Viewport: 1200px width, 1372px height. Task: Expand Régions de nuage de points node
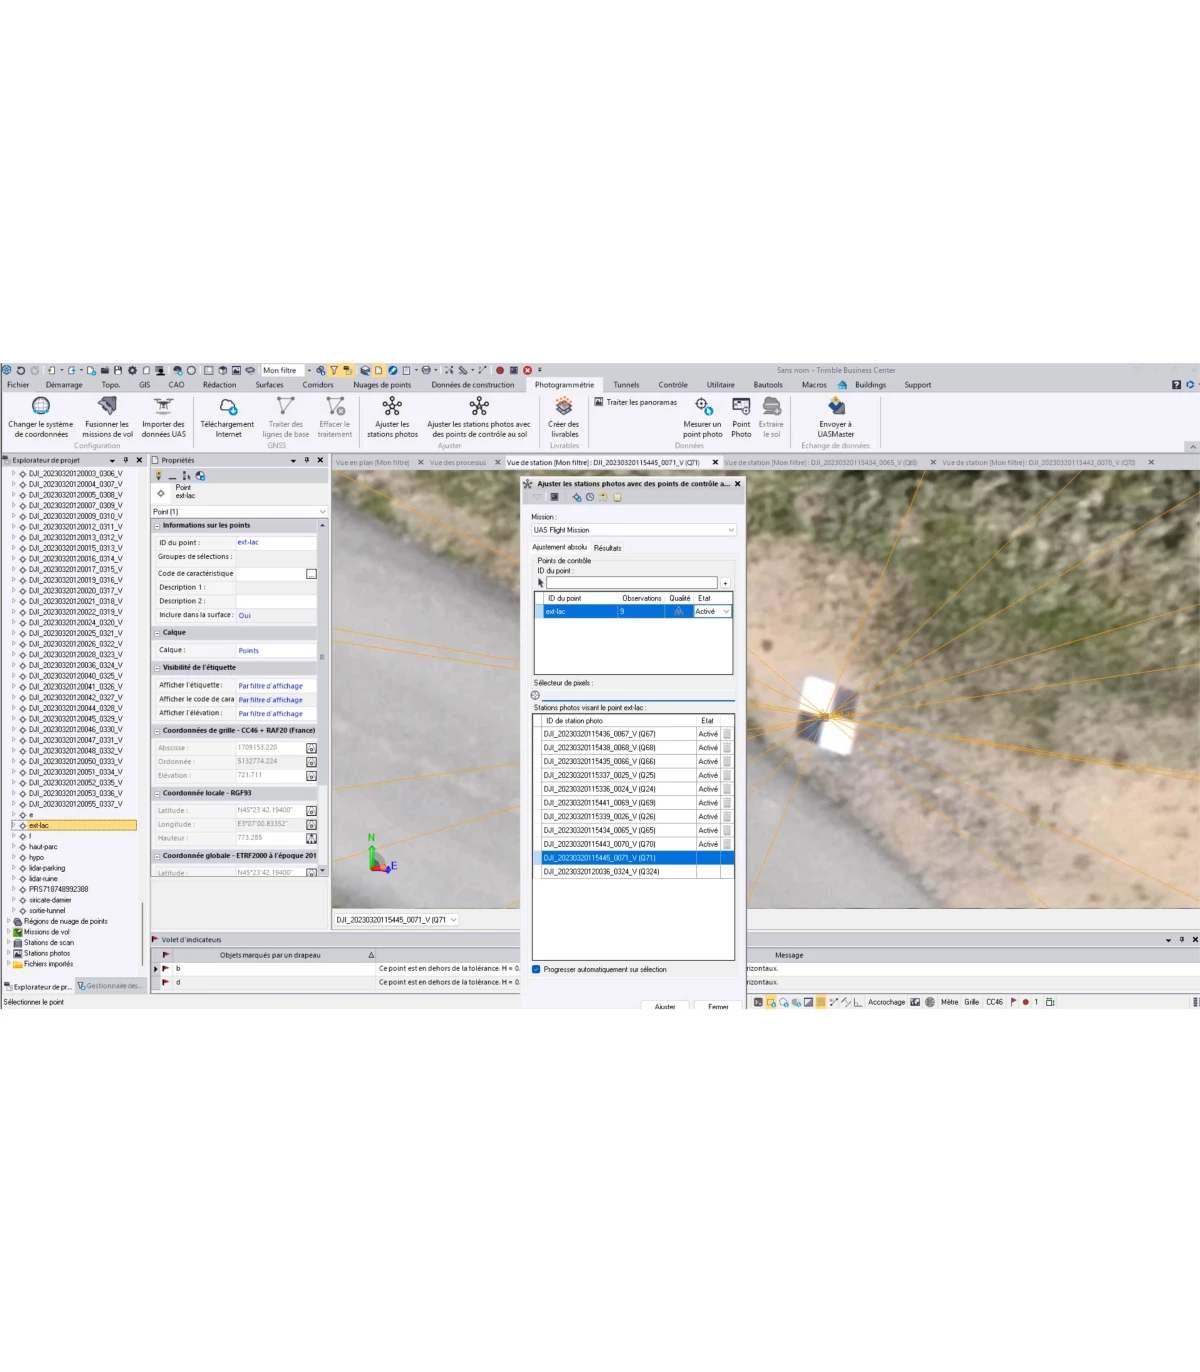[x=9, y=921]
